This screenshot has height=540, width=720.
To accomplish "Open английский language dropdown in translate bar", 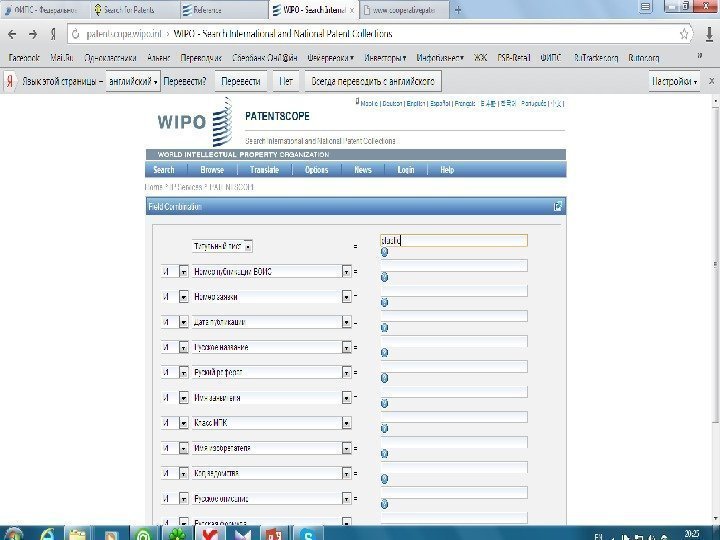I will (133, 81).
